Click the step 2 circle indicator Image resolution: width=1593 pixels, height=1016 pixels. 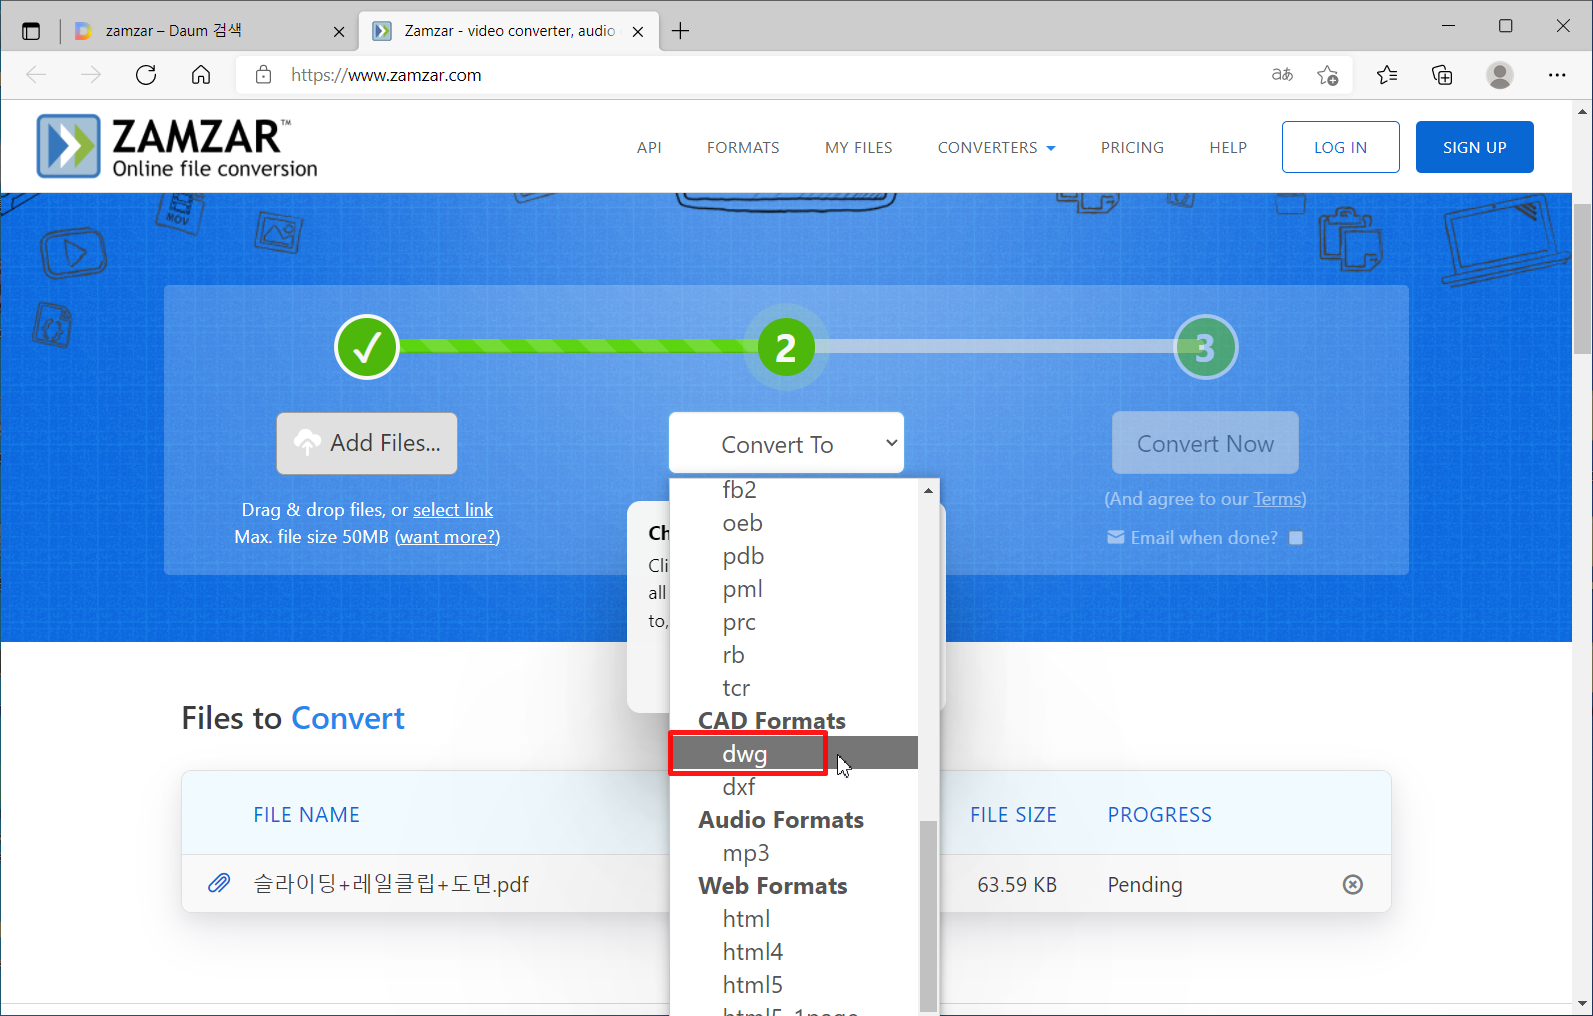click(786, 347)
